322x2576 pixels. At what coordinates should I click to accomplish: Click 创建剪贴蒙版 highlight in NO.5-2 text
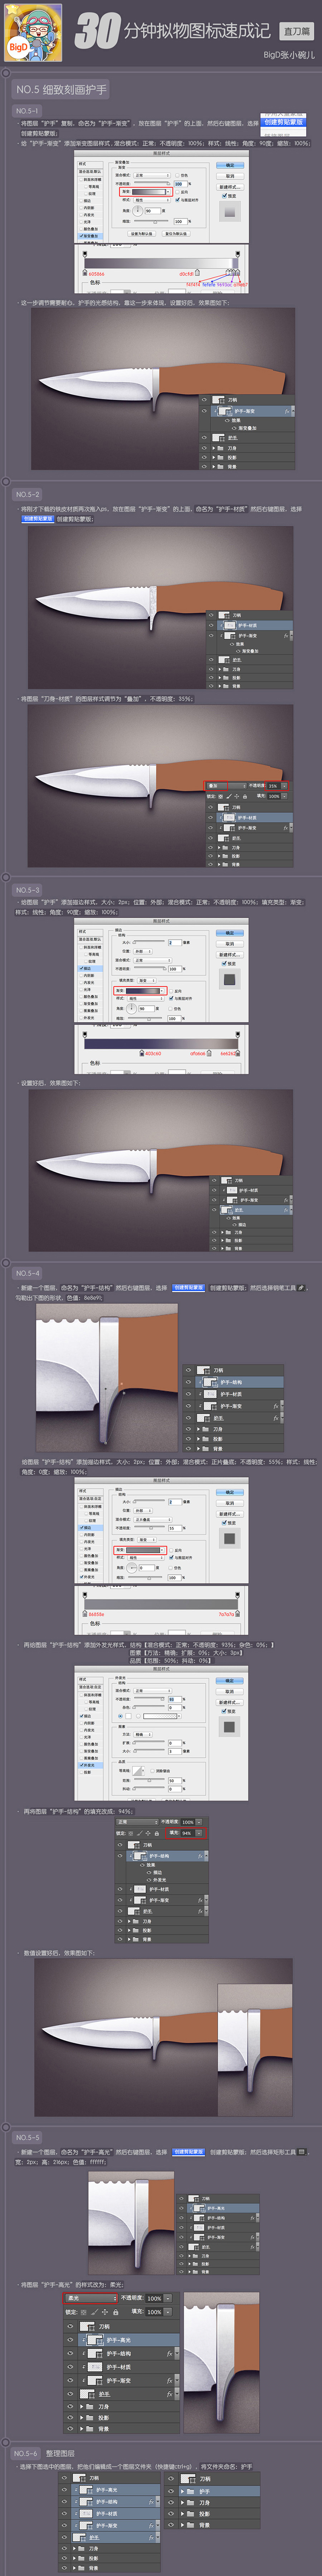point(37,519)
